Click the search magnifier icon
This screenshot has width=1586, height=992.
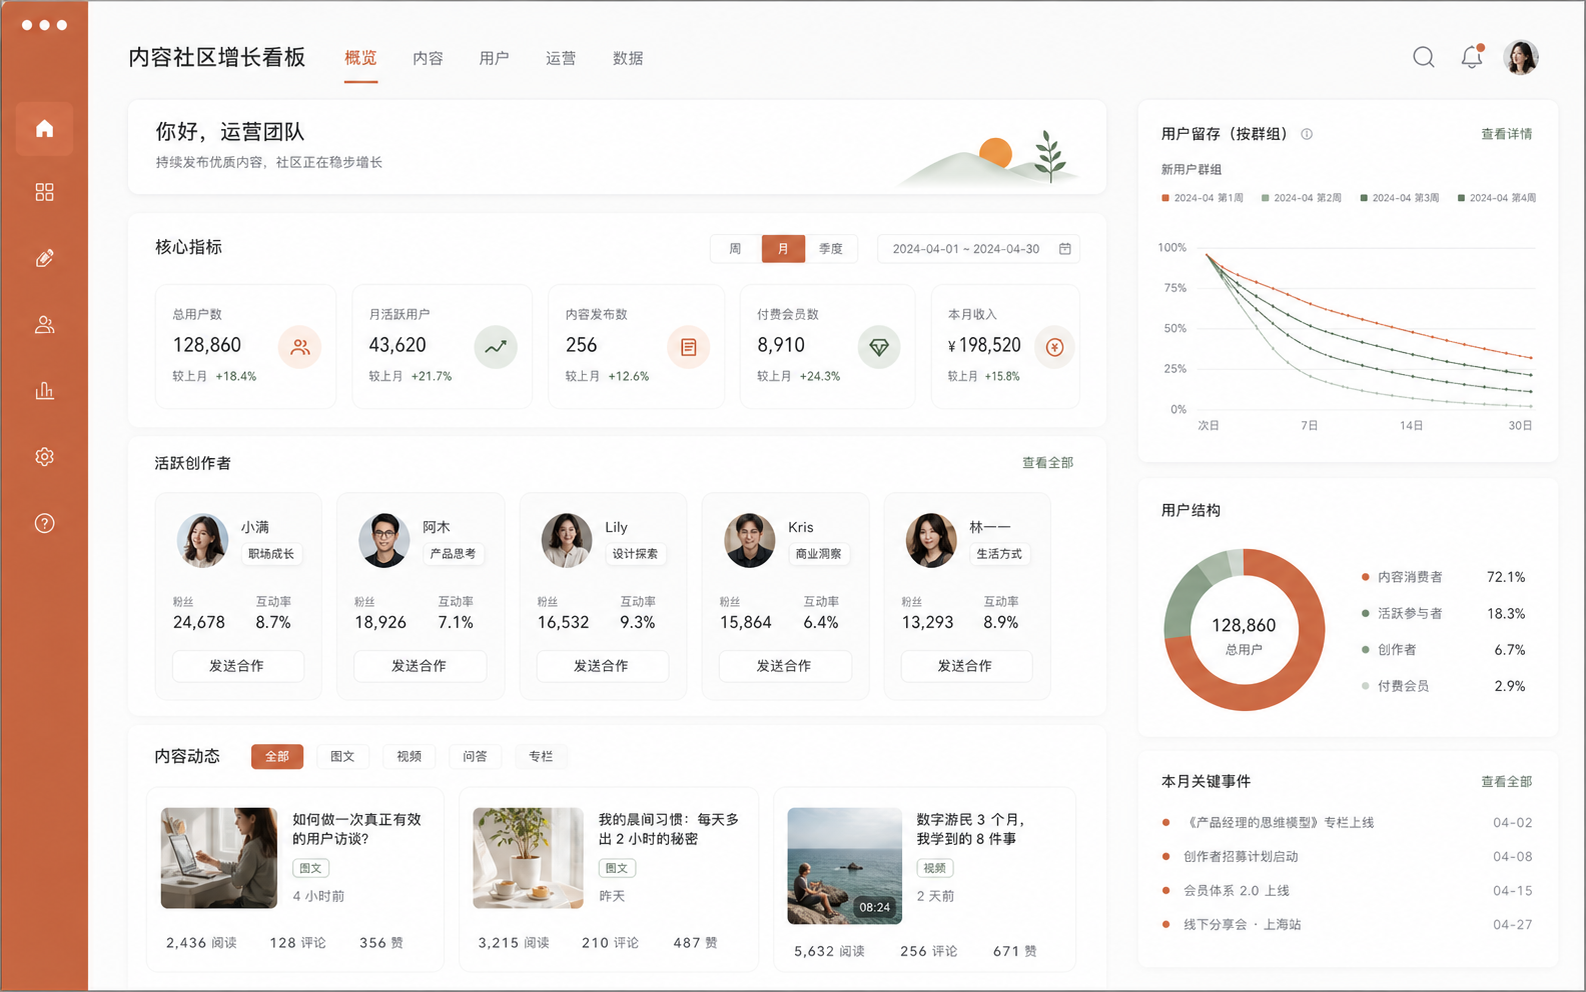(1424, 57)
